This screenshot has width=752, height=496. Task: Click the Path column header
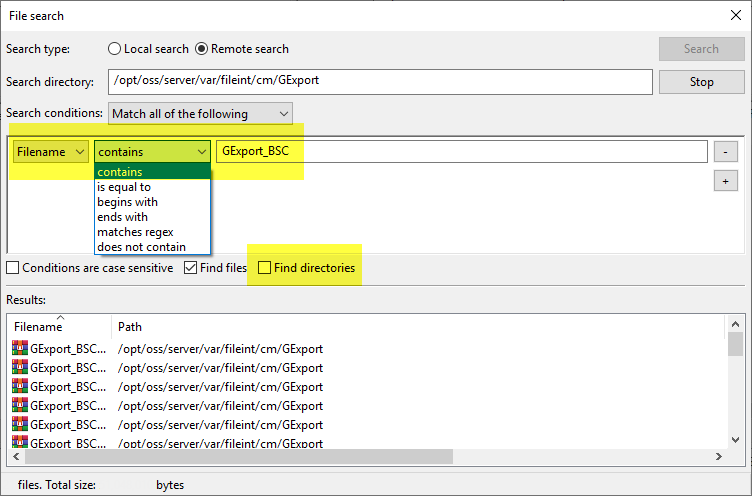[130, 327]
